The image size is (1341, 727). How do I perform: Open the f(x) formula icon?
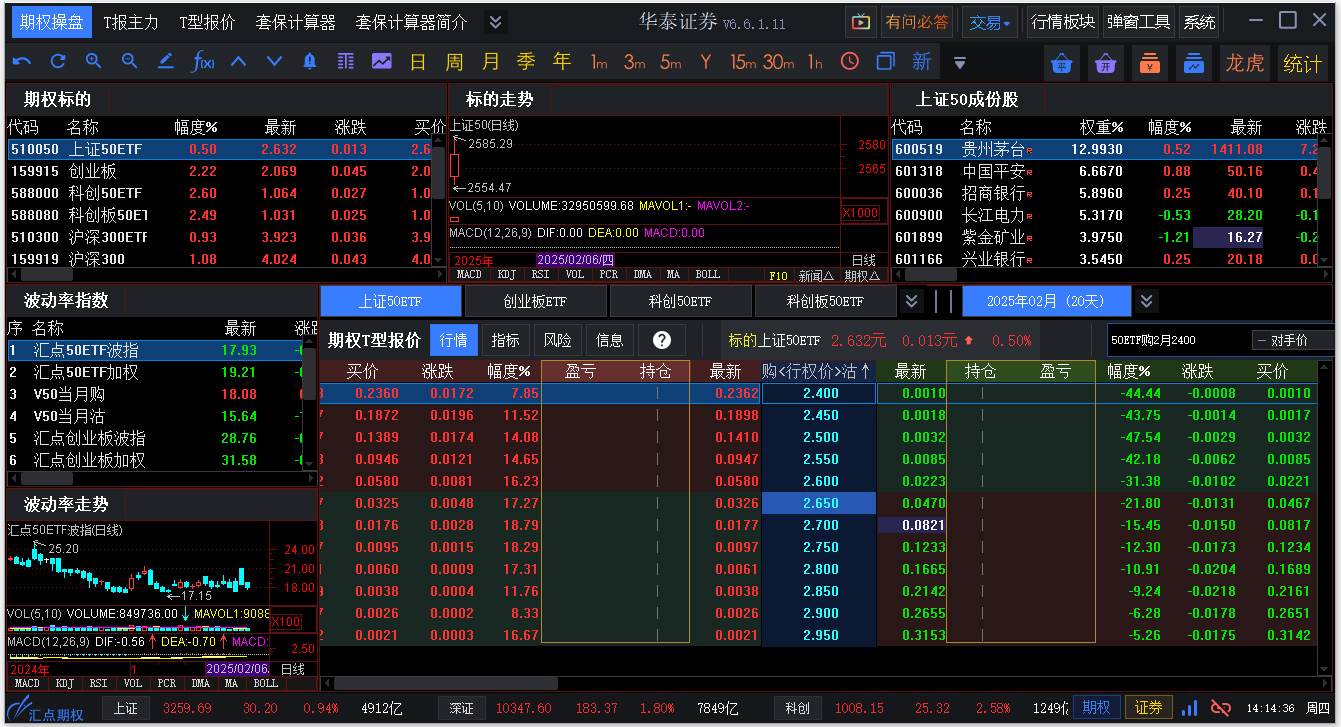tap(202, 62)
